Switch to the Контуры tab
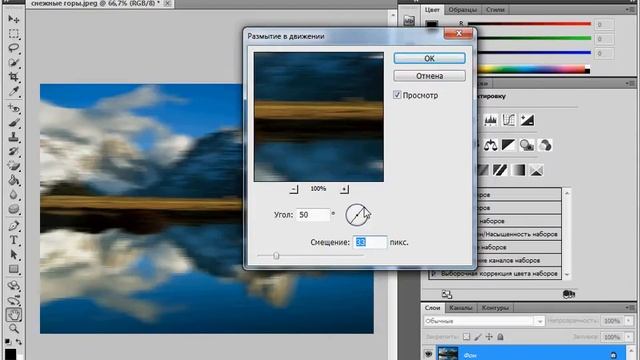 click(495, 308)
